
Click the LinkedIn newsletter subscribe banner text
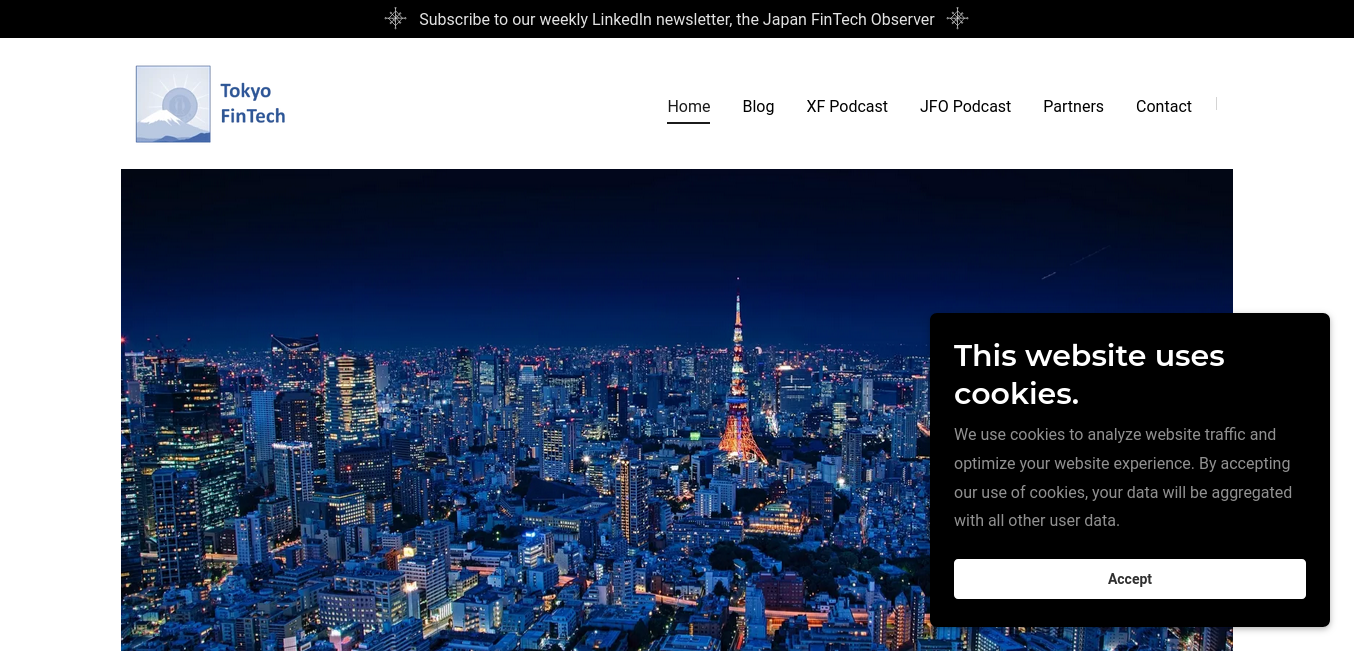pos(677,19)
